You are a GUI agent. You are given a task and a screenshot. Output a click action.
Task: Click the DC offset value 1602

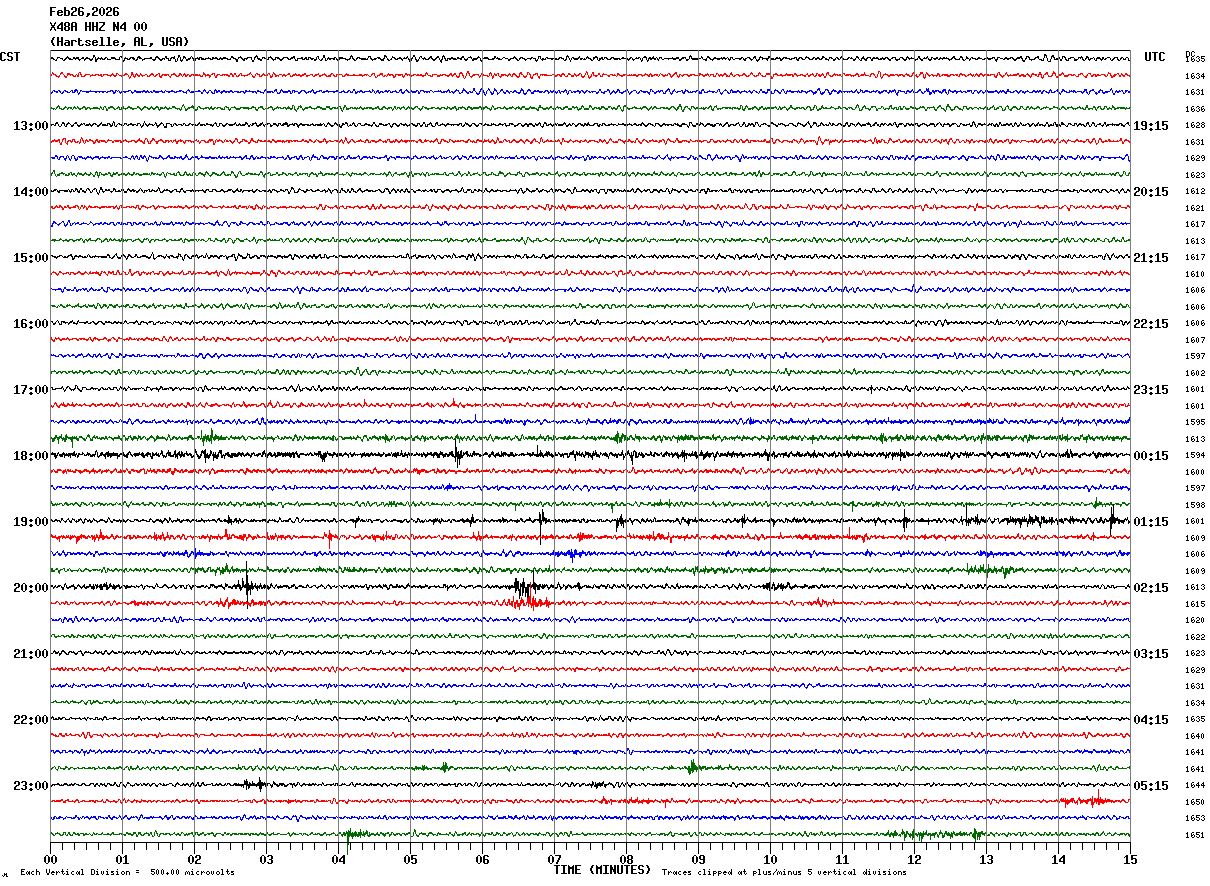1194,373
